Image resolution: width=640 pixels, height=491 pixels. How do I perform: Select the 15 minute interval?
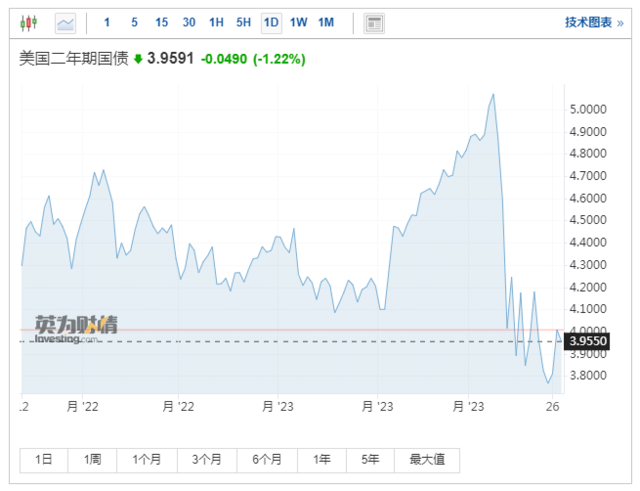[x=161, y=22]
